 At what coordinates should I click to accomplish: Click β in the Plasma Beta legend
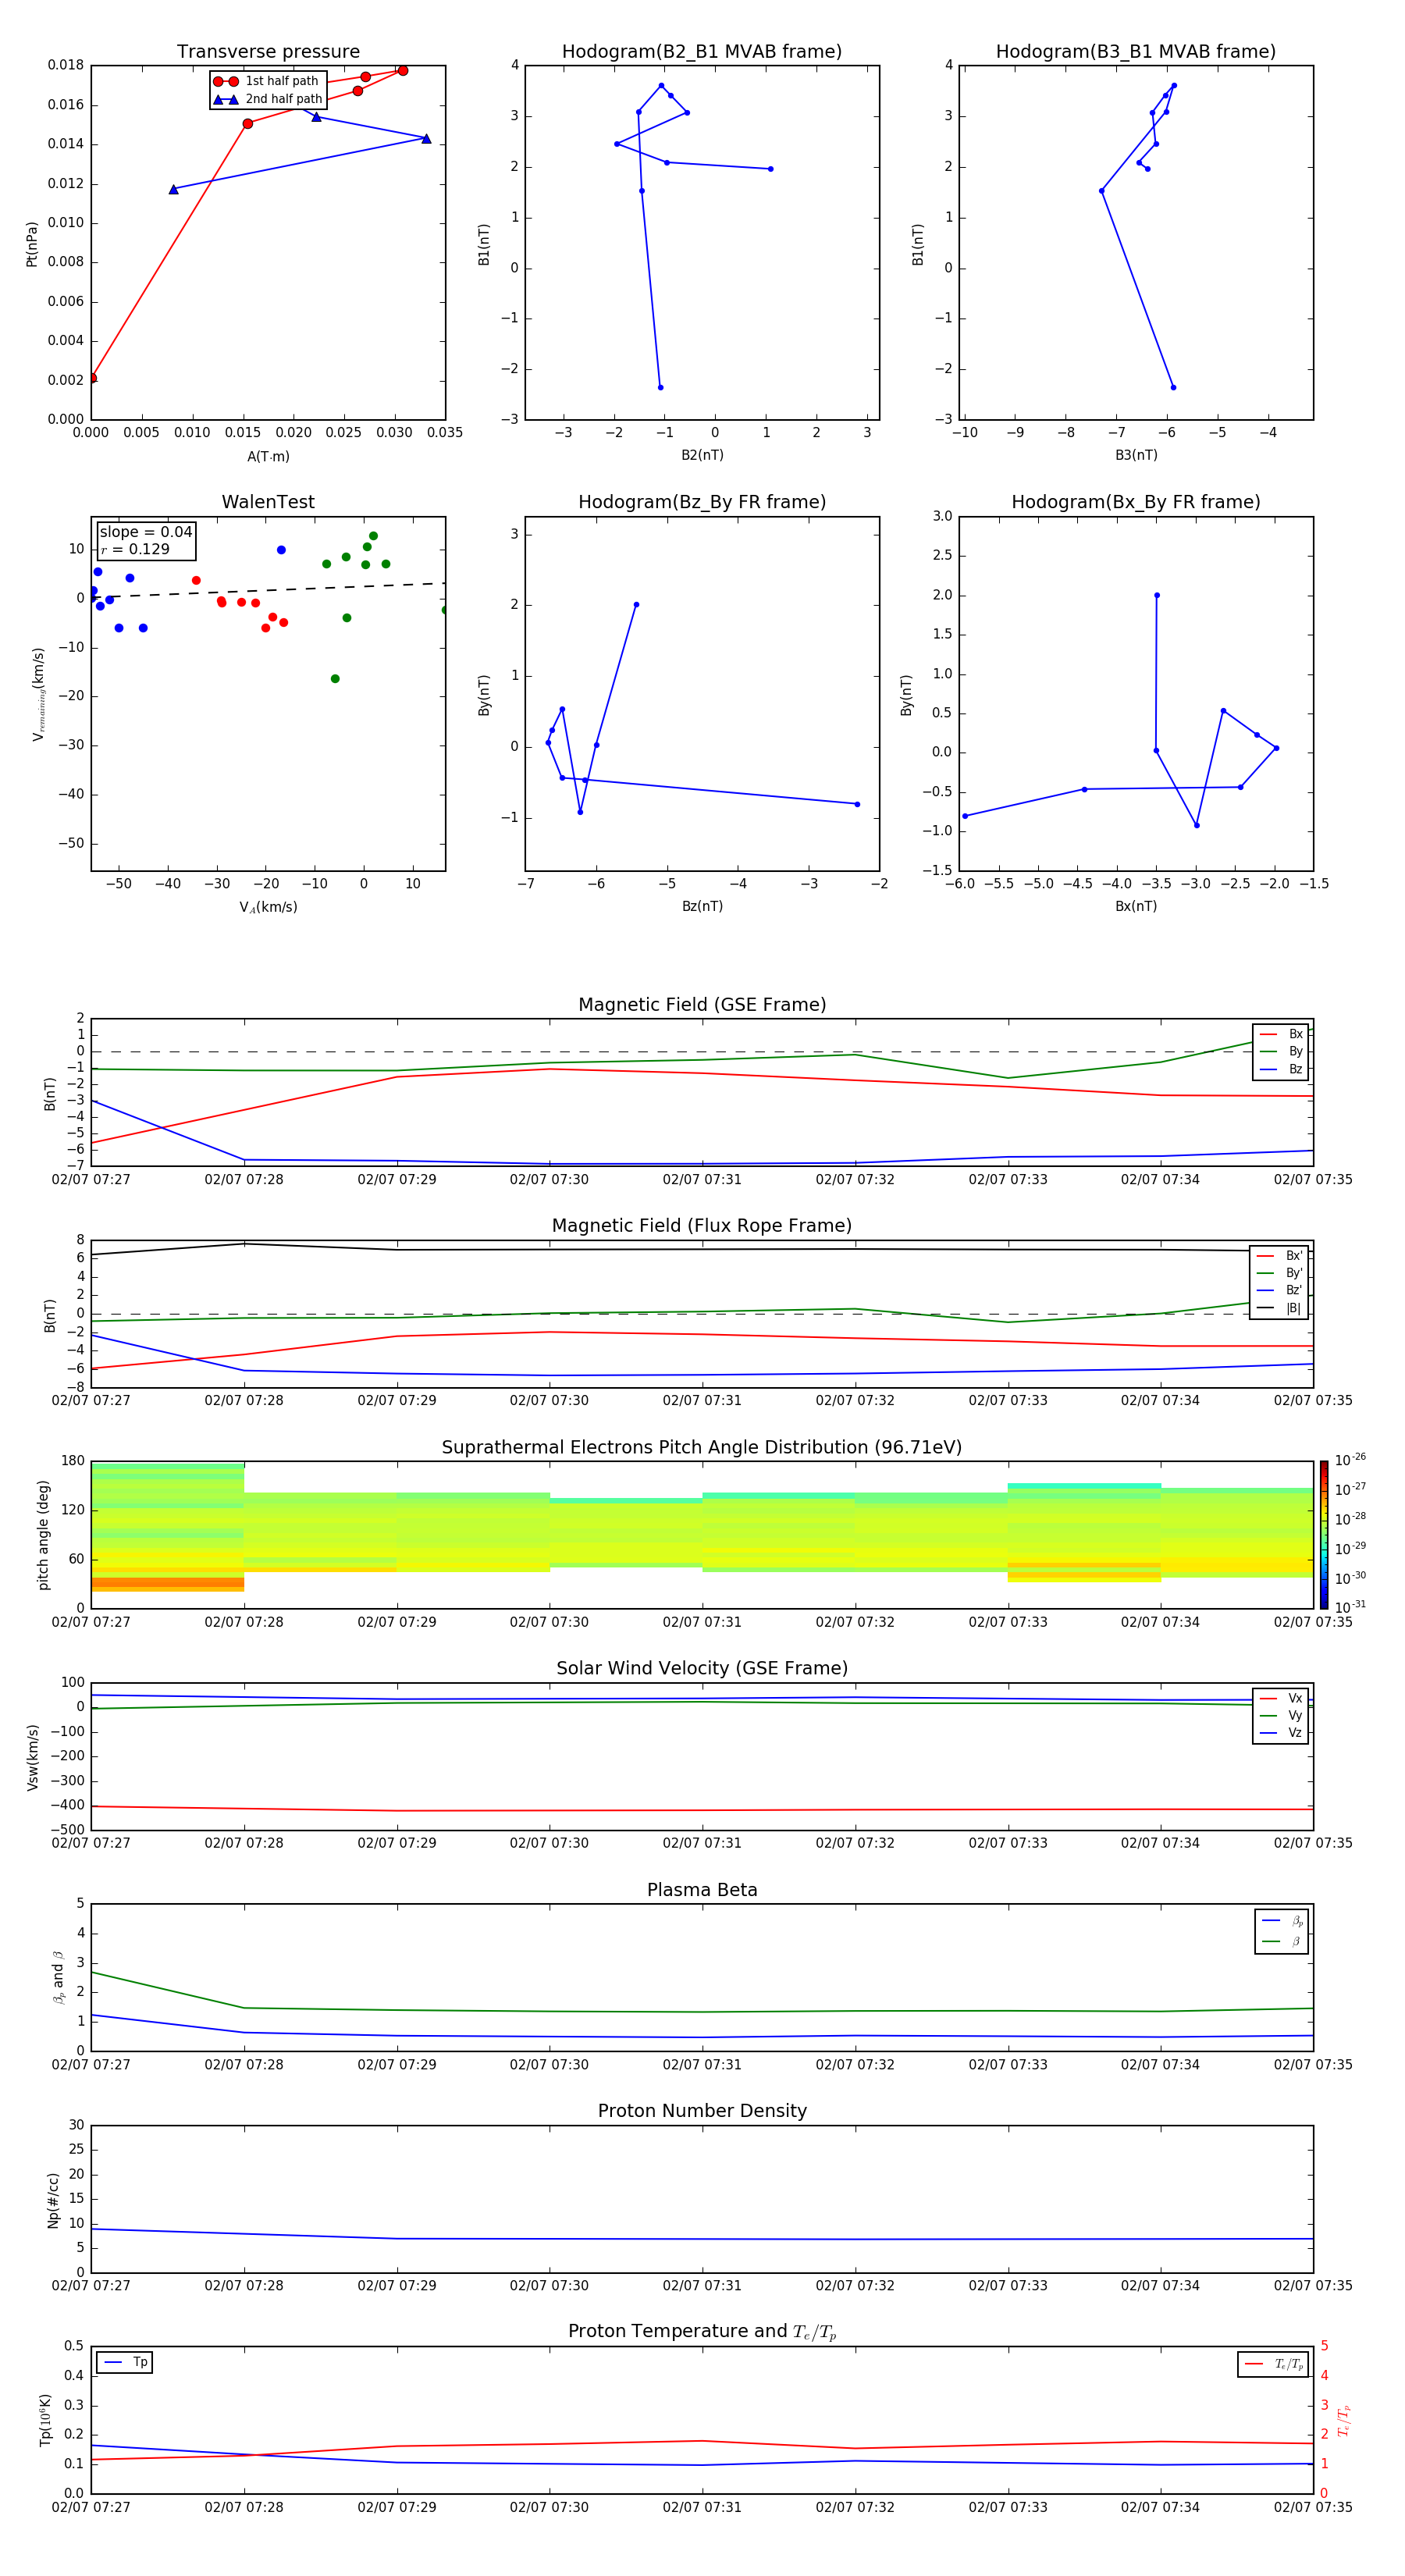click(1282, 1942)
